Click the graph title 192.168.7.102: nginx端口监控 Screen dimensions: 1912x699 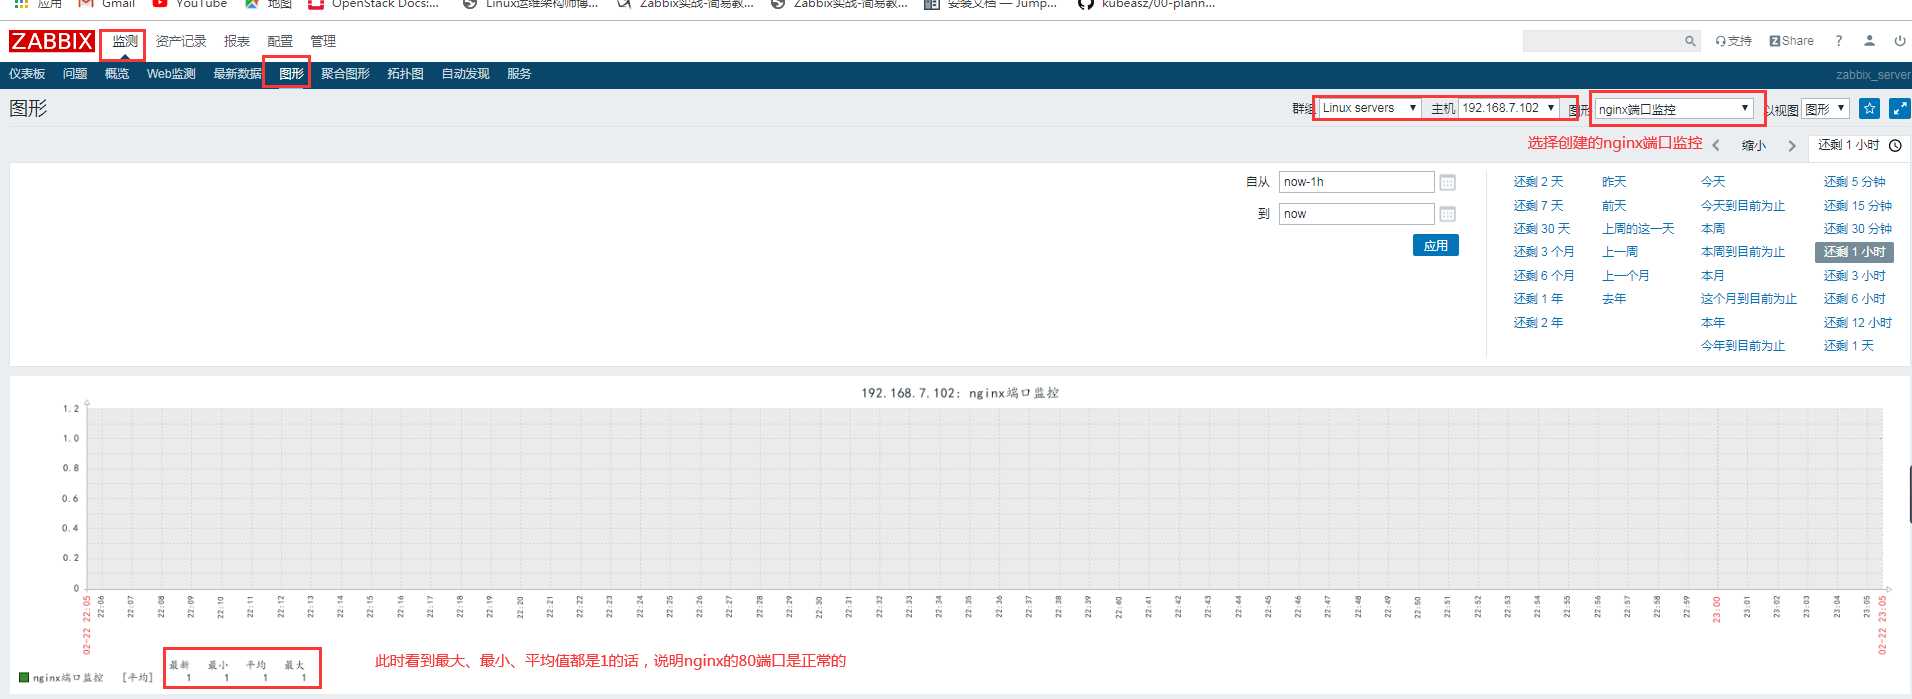point(960,393)
